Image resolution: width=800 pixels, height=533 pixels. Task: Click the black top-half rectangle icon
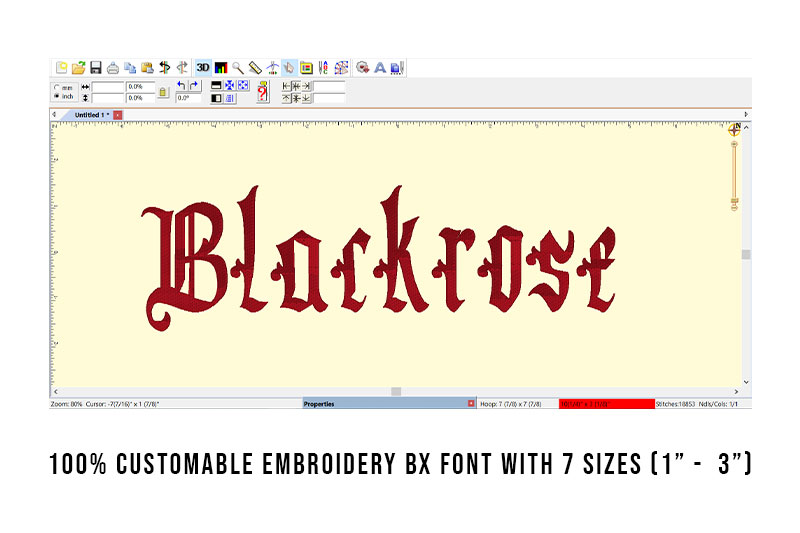click(216, 85)
